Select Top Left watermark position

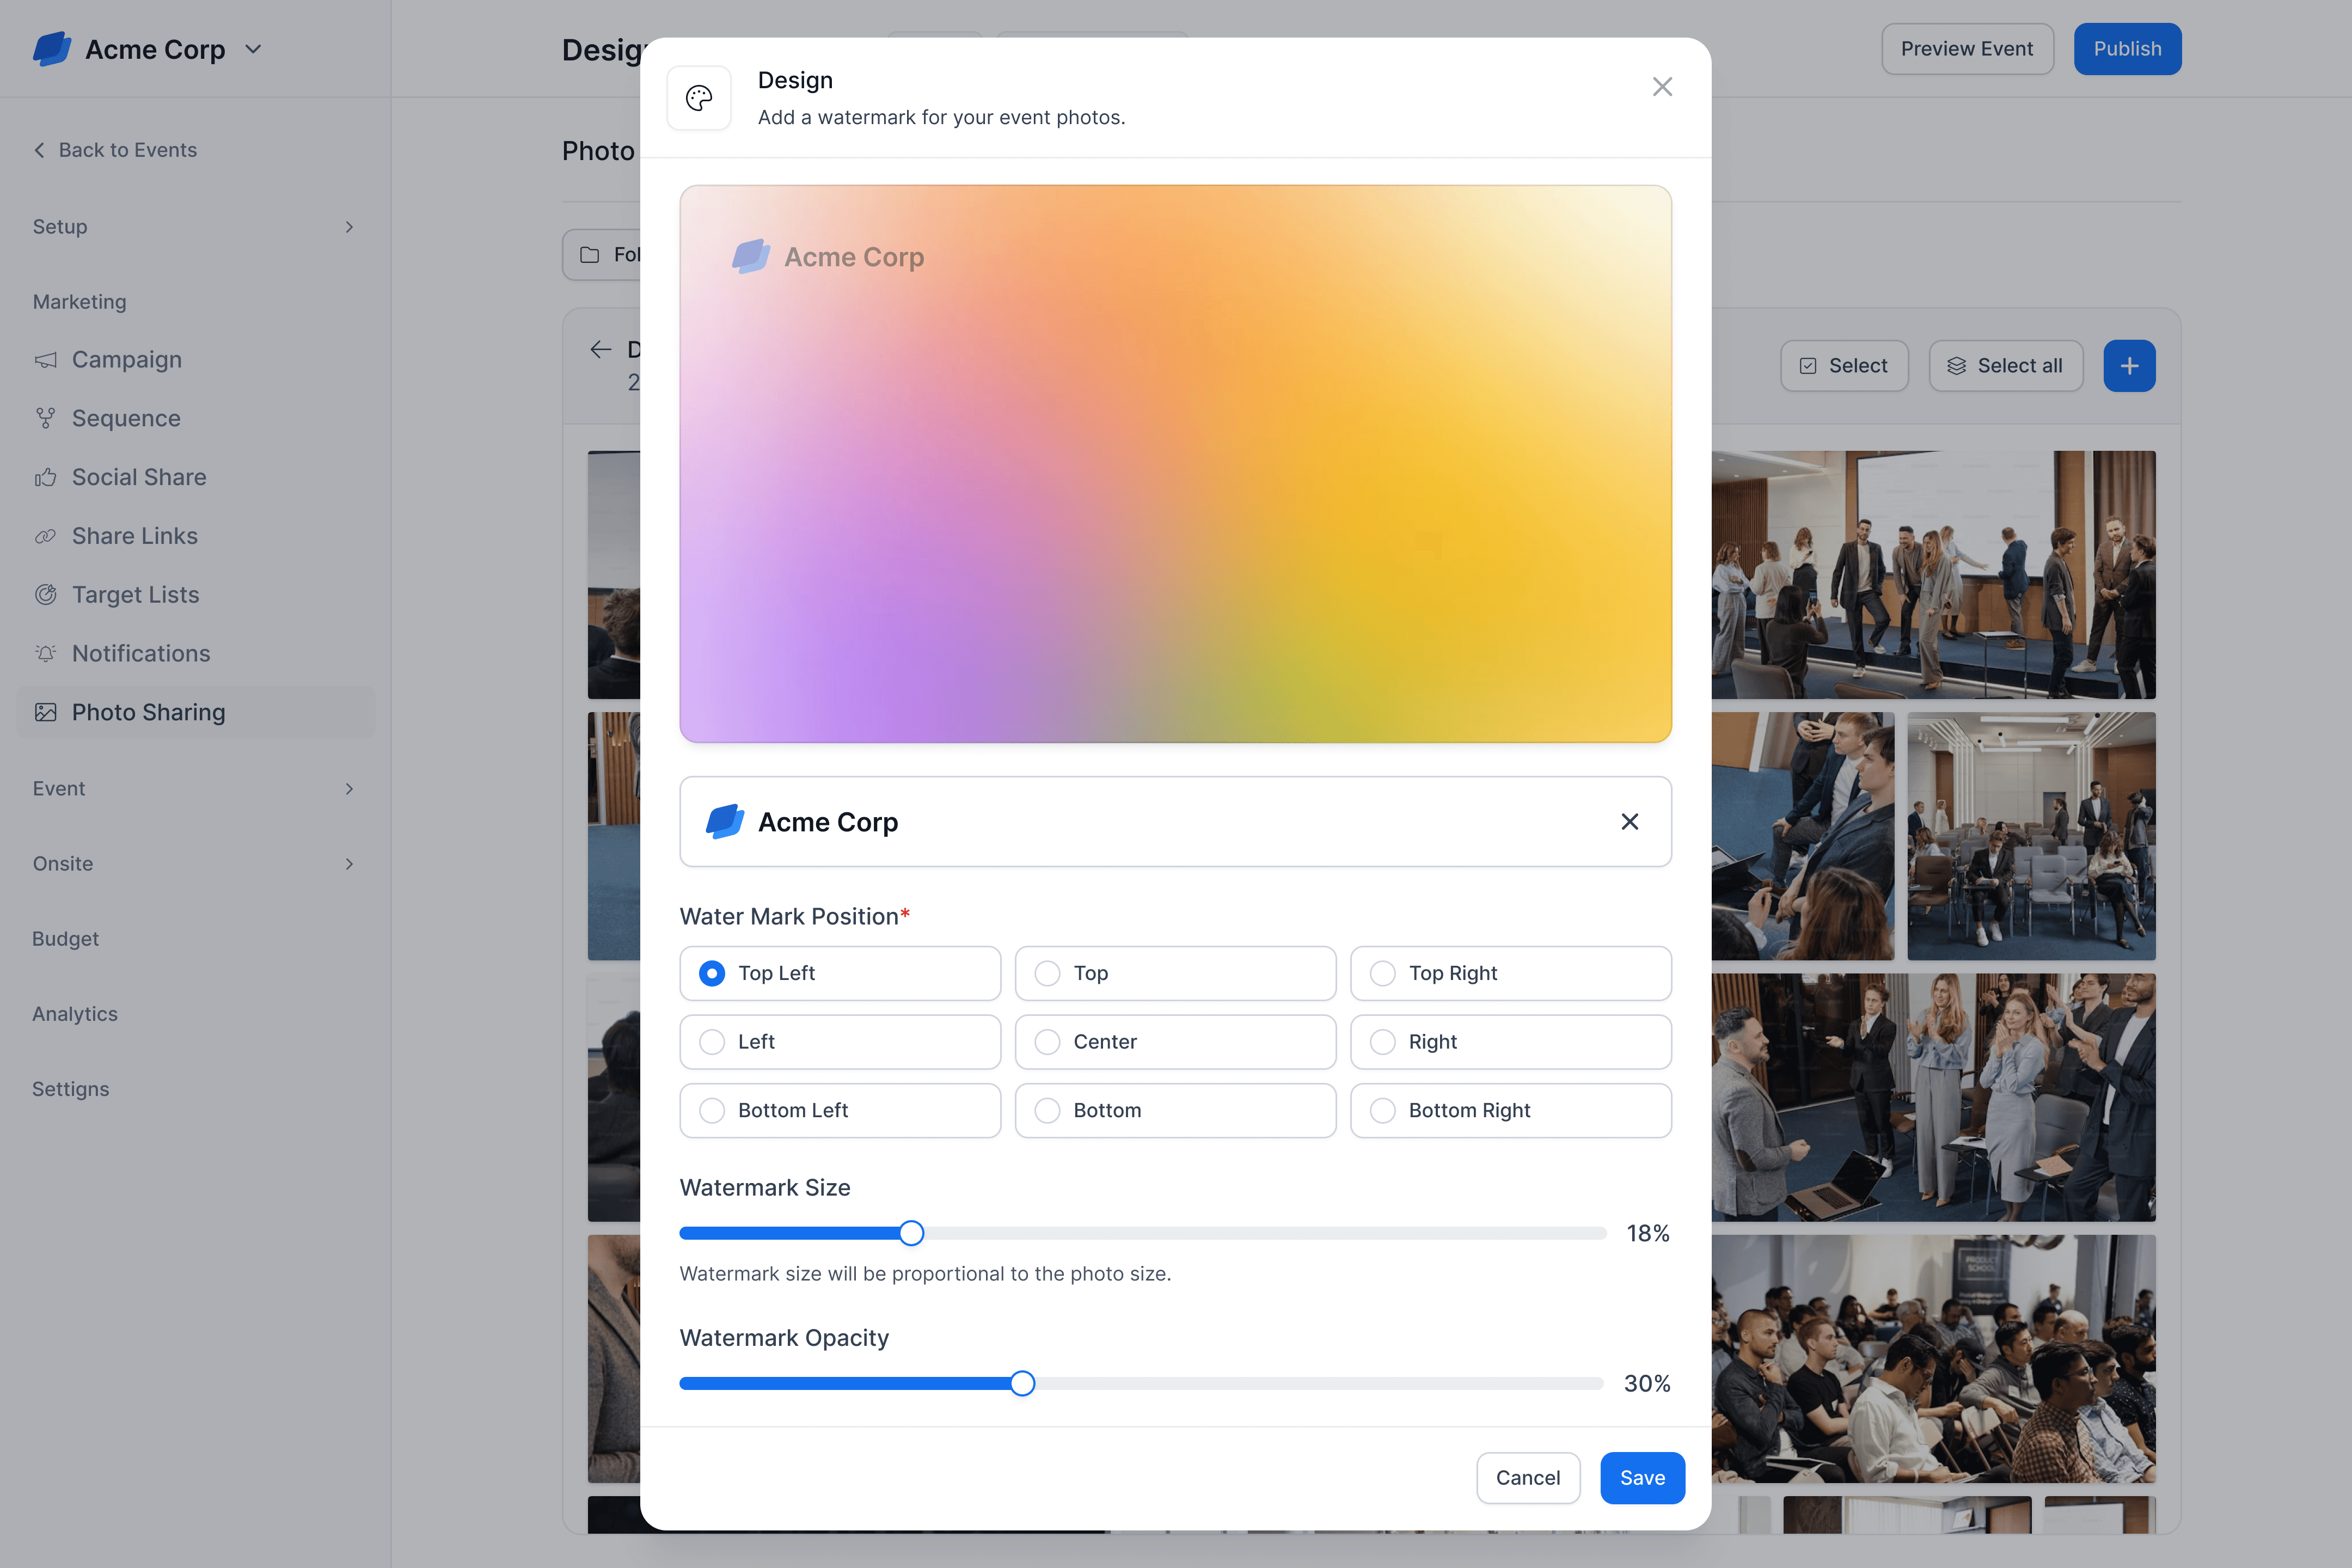[x=840, y=973]
